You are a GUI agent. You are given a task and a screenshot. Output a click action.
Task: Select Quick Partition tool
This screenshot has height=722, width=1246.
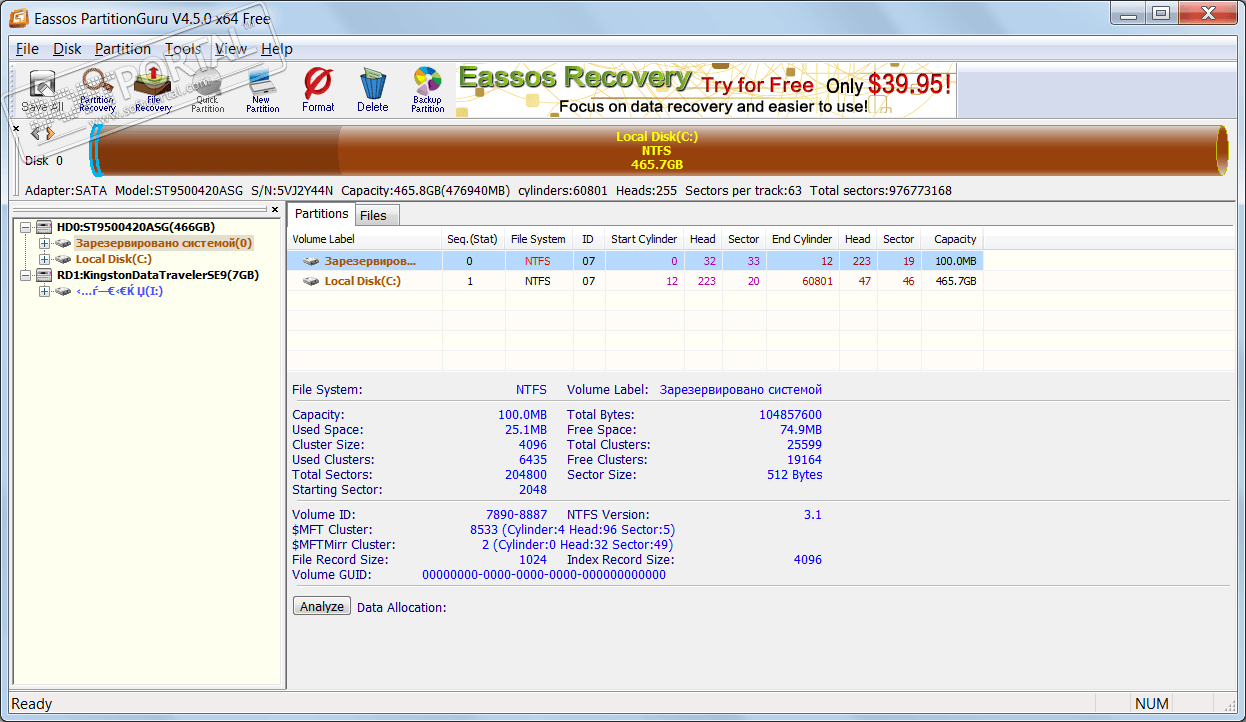[x=207, y=90]
